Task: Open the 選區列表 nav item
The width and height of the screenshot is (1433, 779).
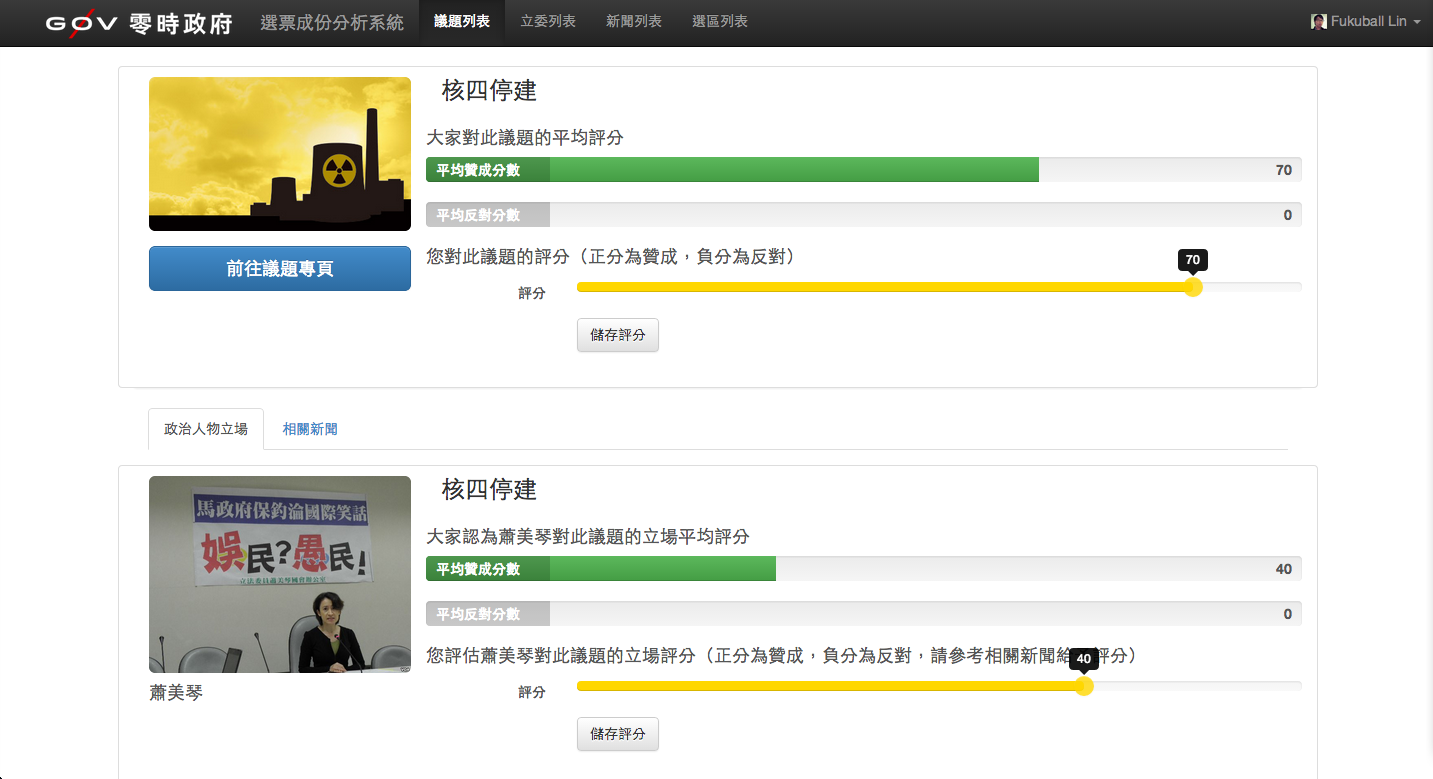Action: point(720,22)
